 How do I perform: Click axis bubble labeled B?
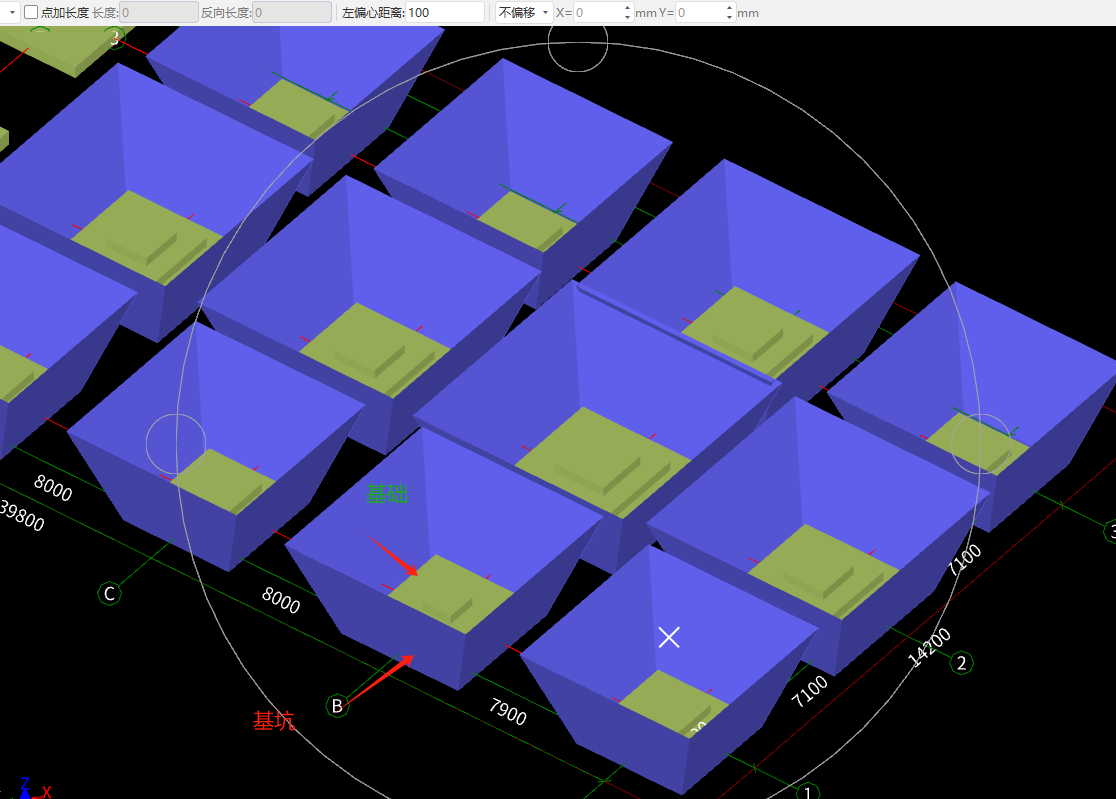coord(337,706)
